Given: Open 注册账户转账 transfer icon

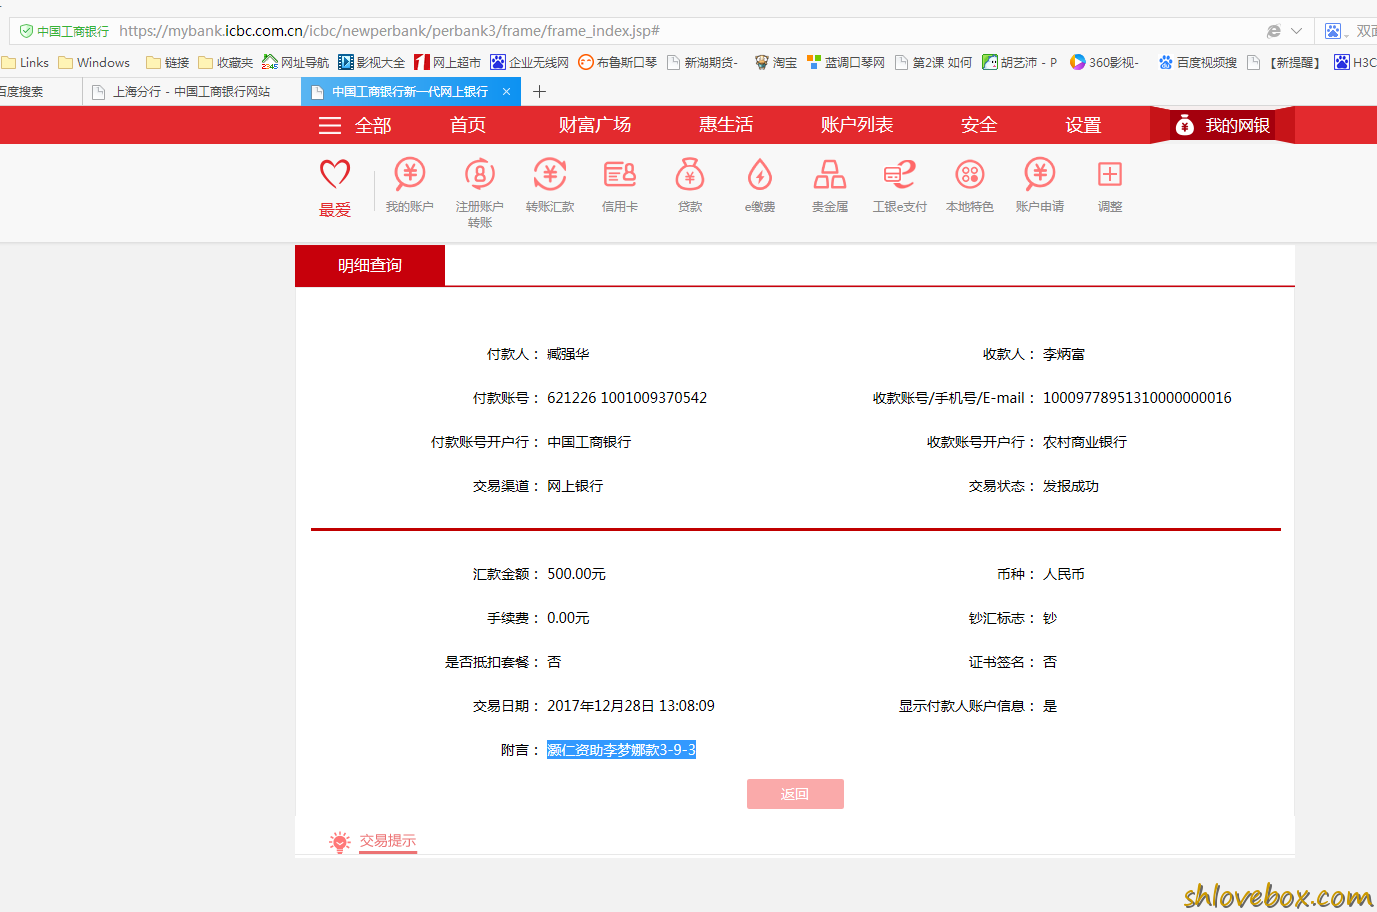Looking at the screenshot, I should coord(480,174).
